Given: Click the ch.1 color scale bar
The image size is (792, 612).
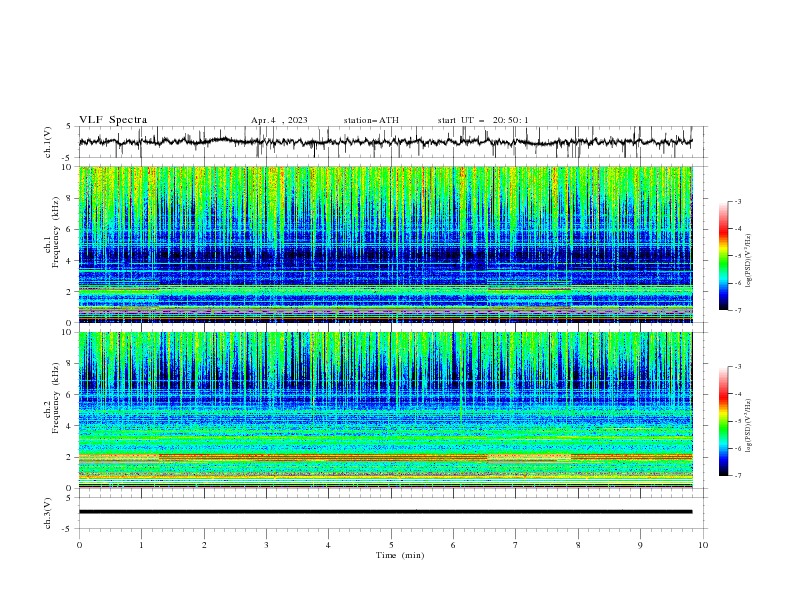Looking at the screenshot, I should click(724, 255).
